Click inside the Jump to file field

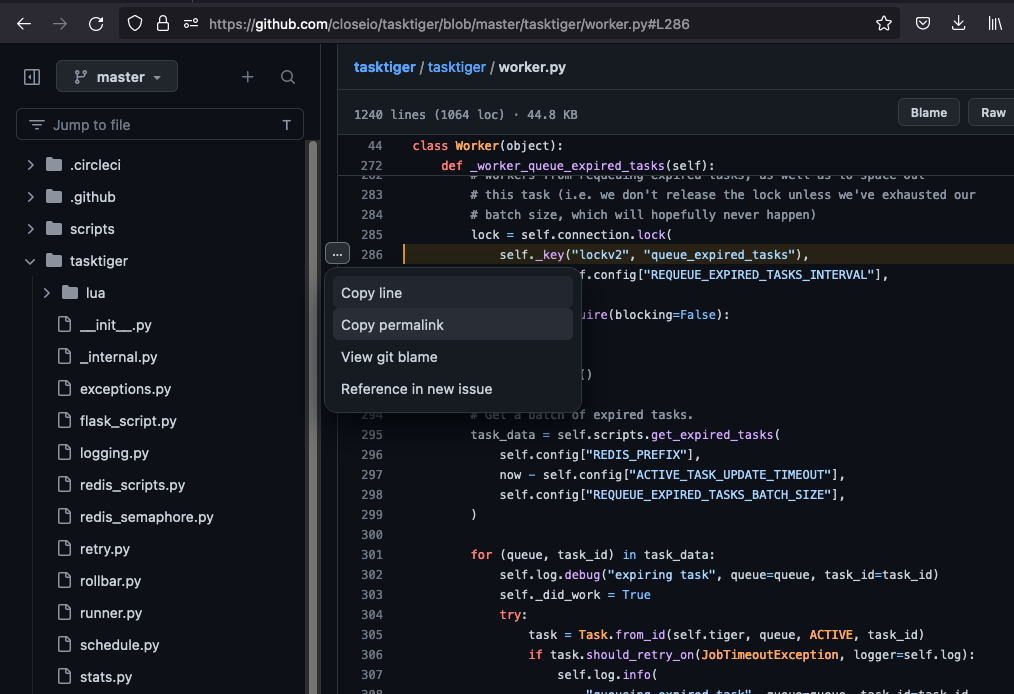click(x=160, y=124)
